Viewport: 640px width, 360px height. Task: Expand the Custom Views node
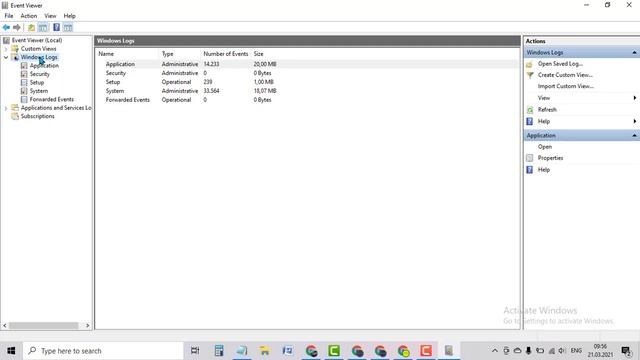[6, 49]
